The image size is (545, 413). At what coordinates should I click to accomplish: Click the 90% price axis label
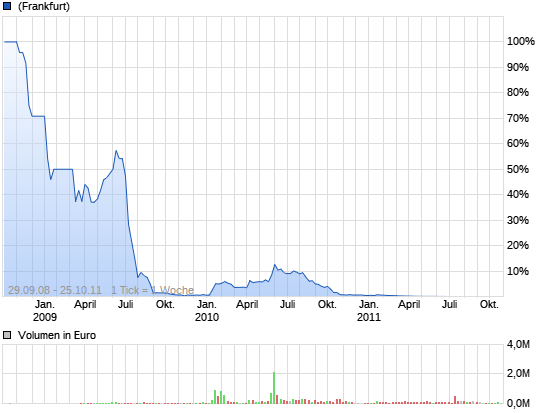coord(518,67)
